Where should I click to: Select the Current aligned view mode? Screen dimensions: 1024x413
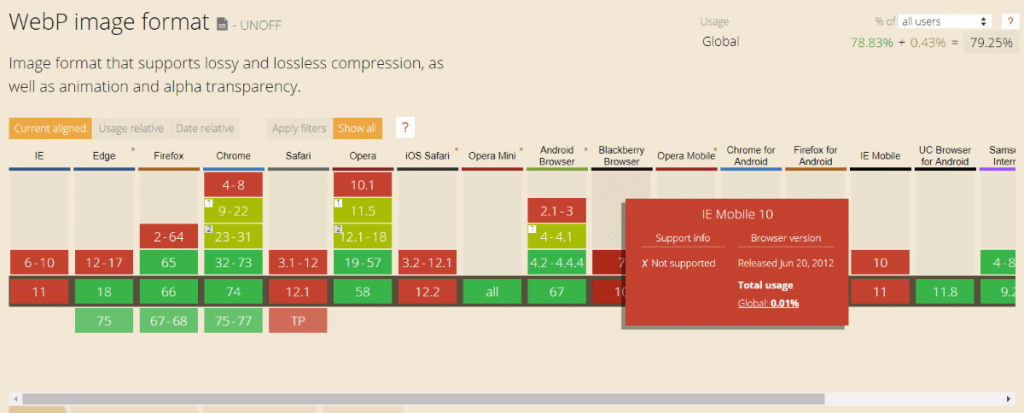click(49, 128)
